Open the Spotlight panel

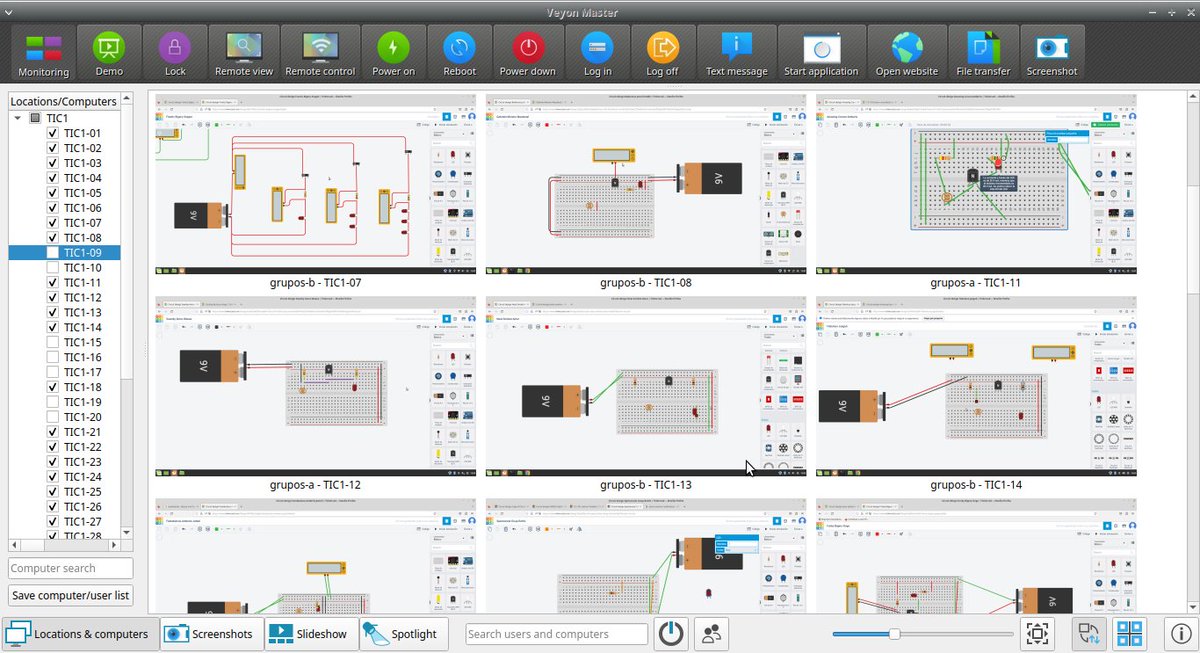404,633
